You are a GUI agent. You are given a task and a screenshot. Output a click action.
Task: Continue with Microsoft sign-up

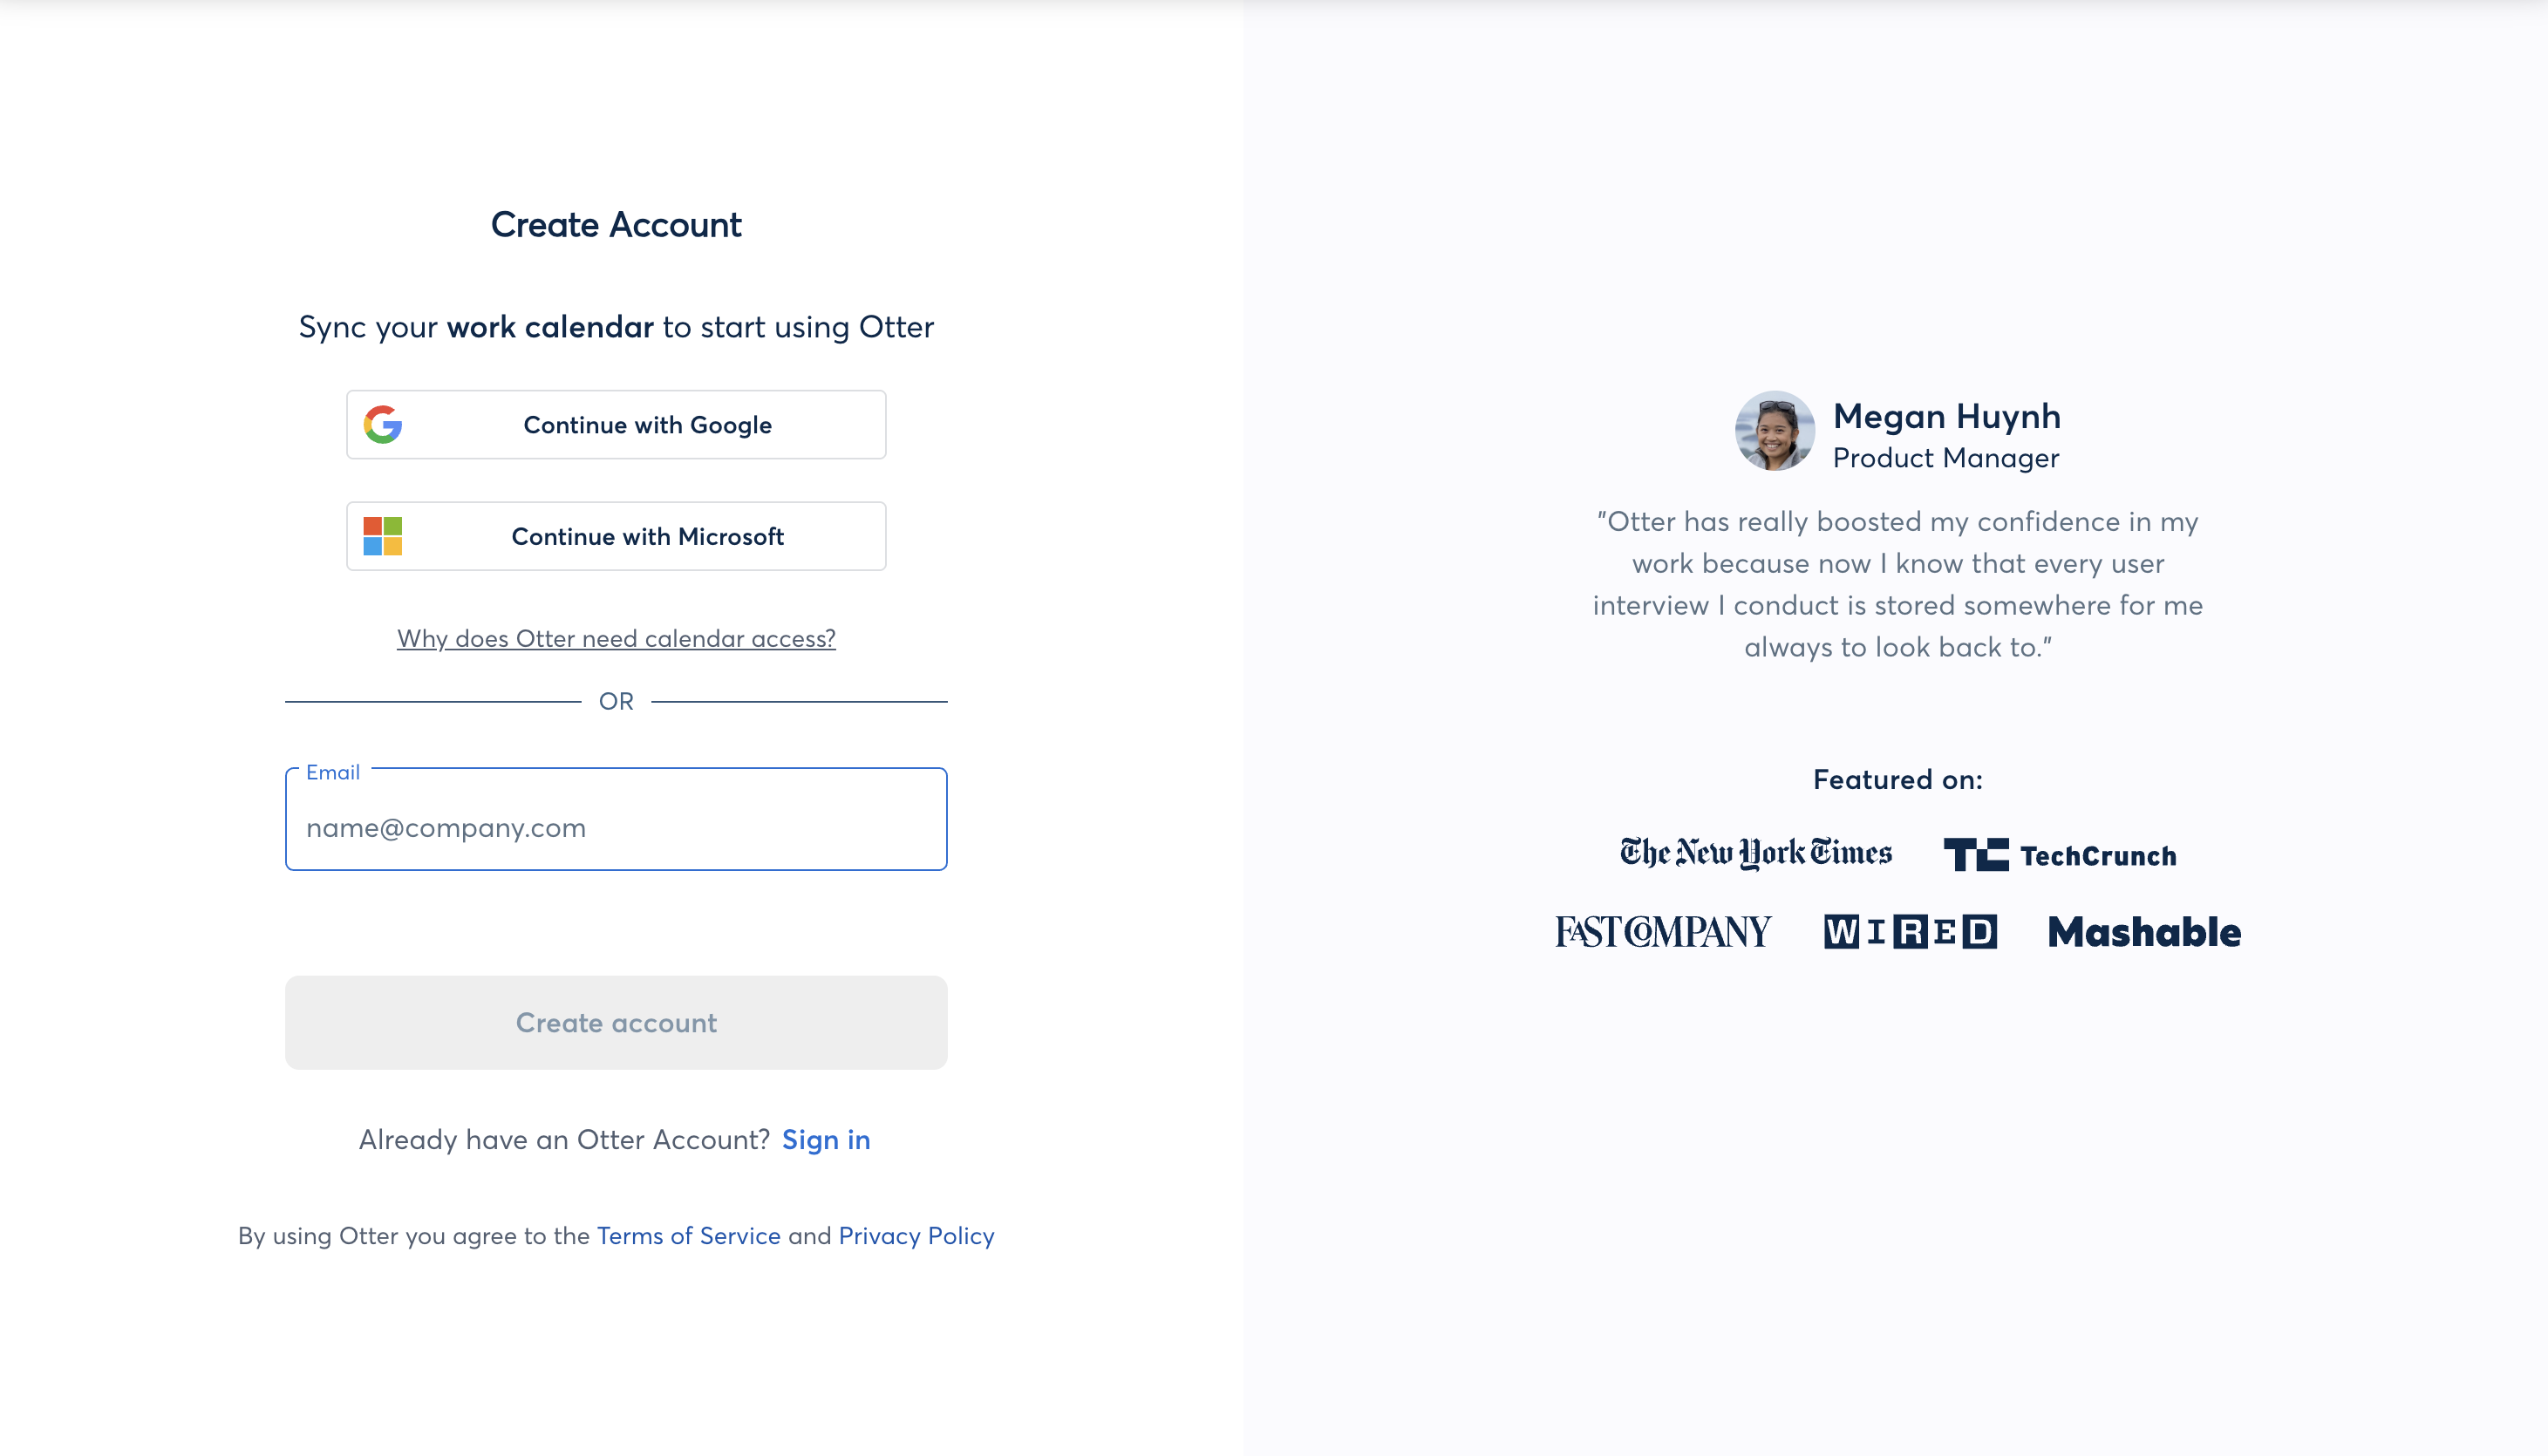647,537
